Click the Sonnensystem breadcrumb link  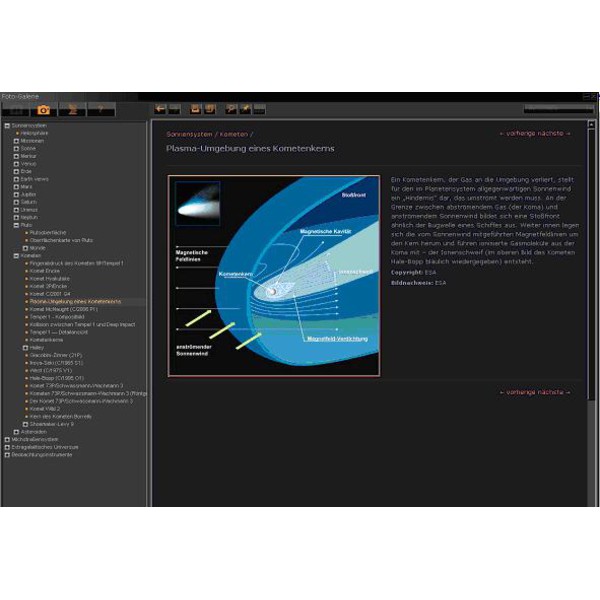coord(189,134)
